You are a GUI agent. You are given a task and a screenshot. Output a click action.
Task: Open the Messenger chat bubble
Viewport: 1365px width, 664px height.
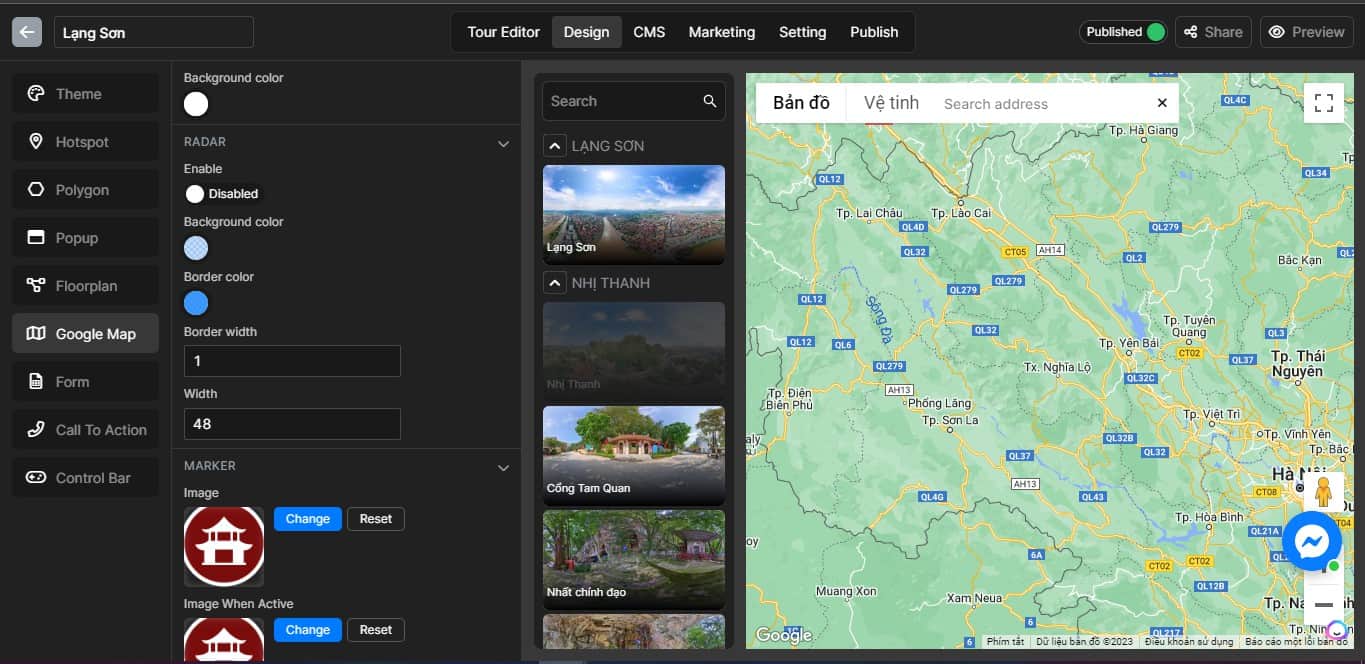1311,541
